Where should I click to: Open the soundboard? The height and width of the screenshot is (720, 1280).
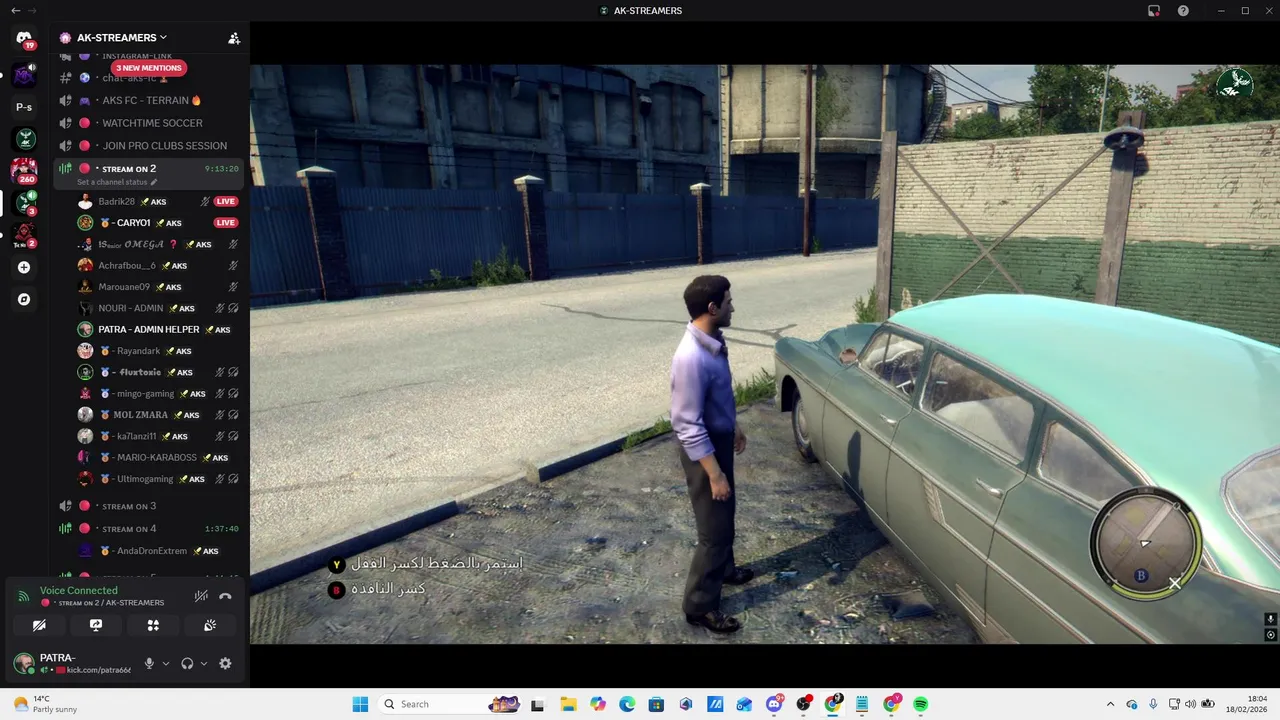tap(210, 625)
